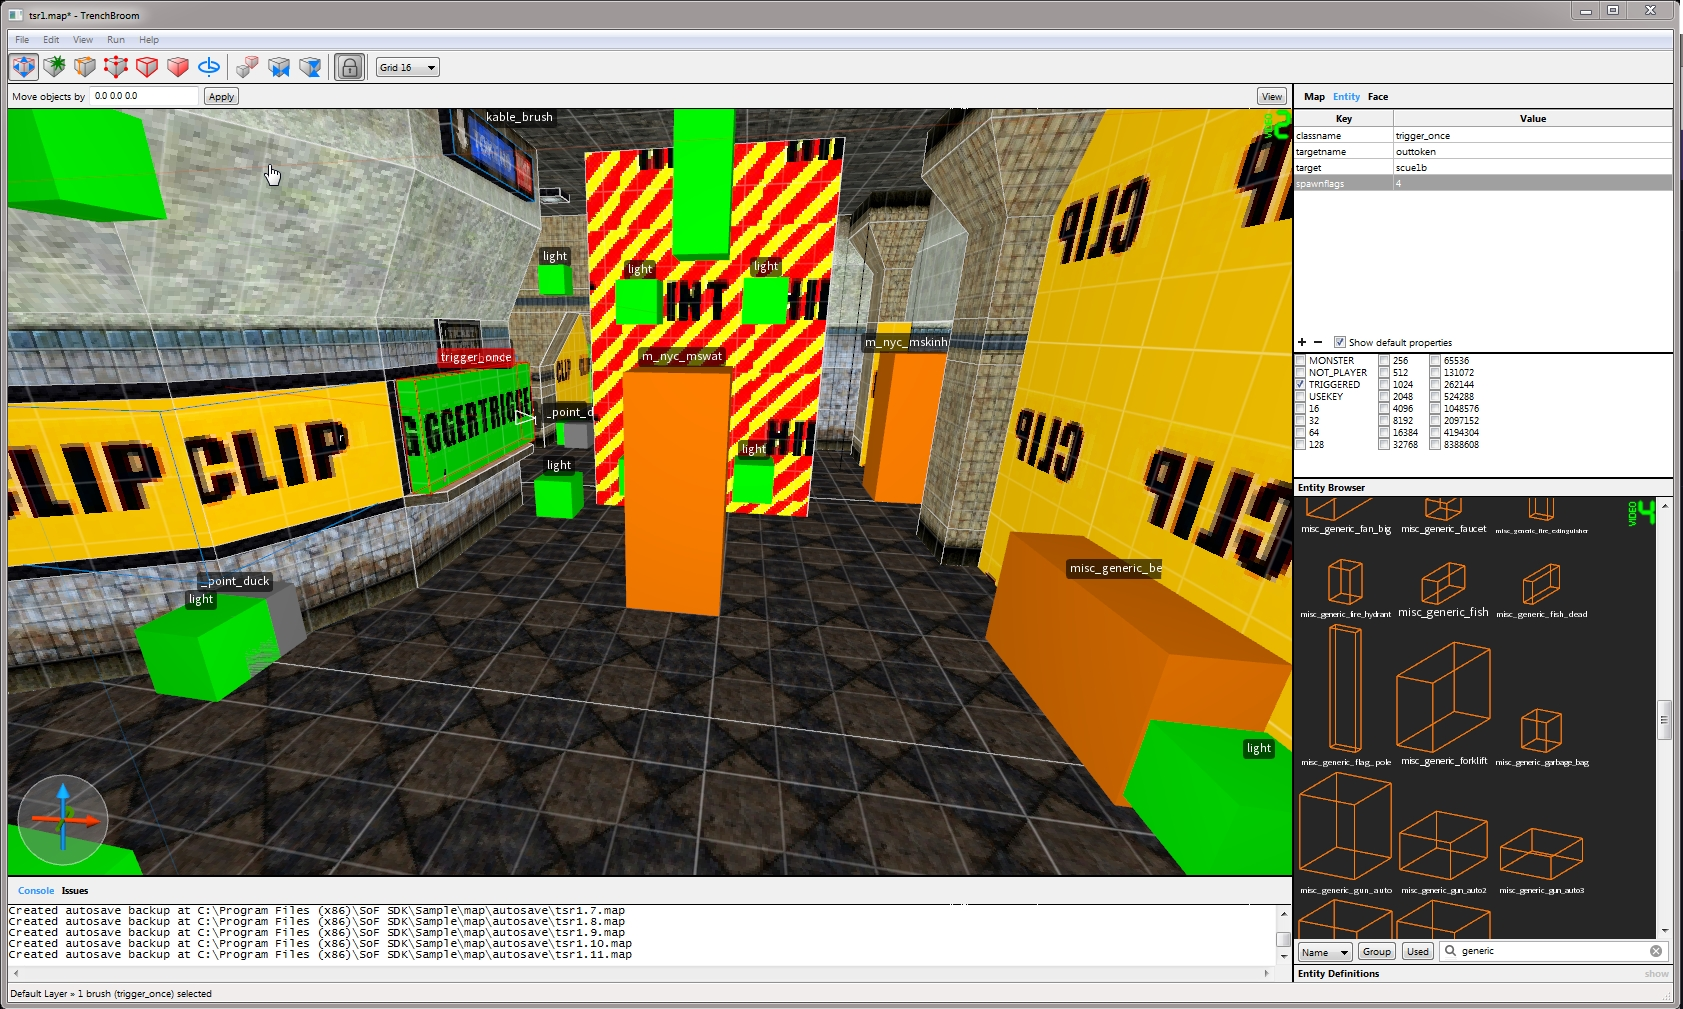
Task: Click the Move objects by input field
Action: (x=144, y=96)
